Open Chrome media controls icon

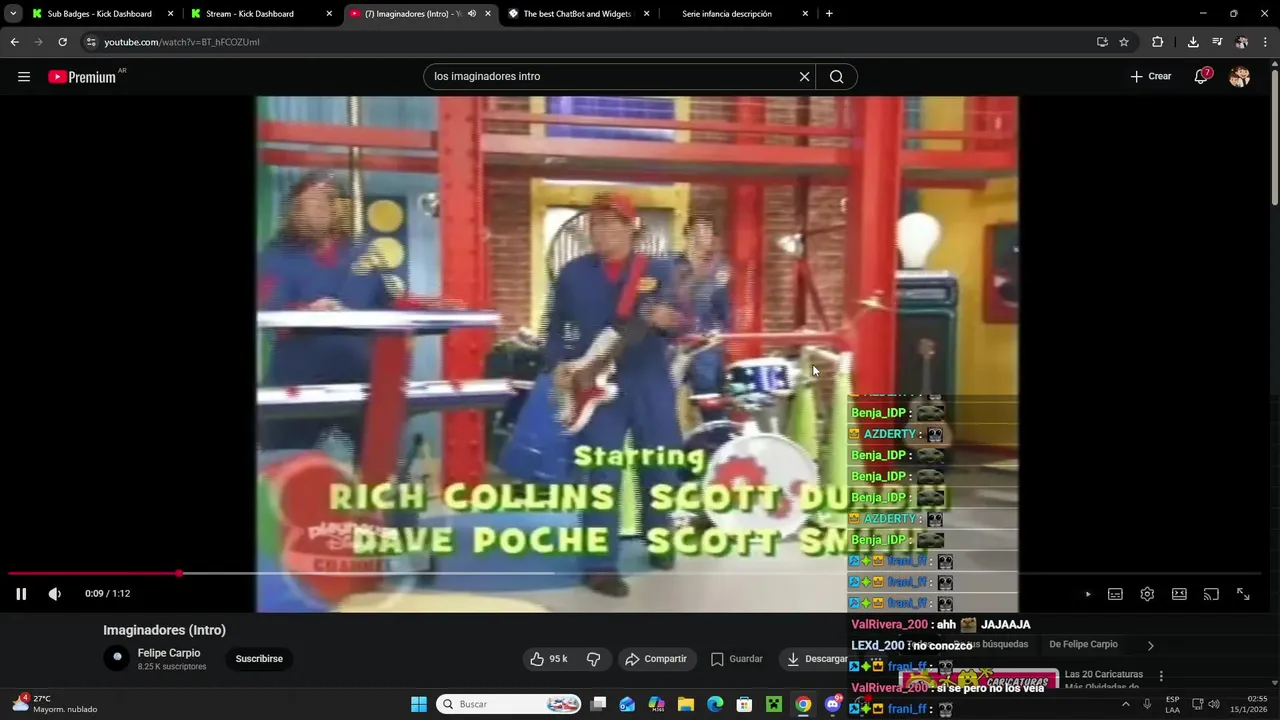coord(1217,42)
